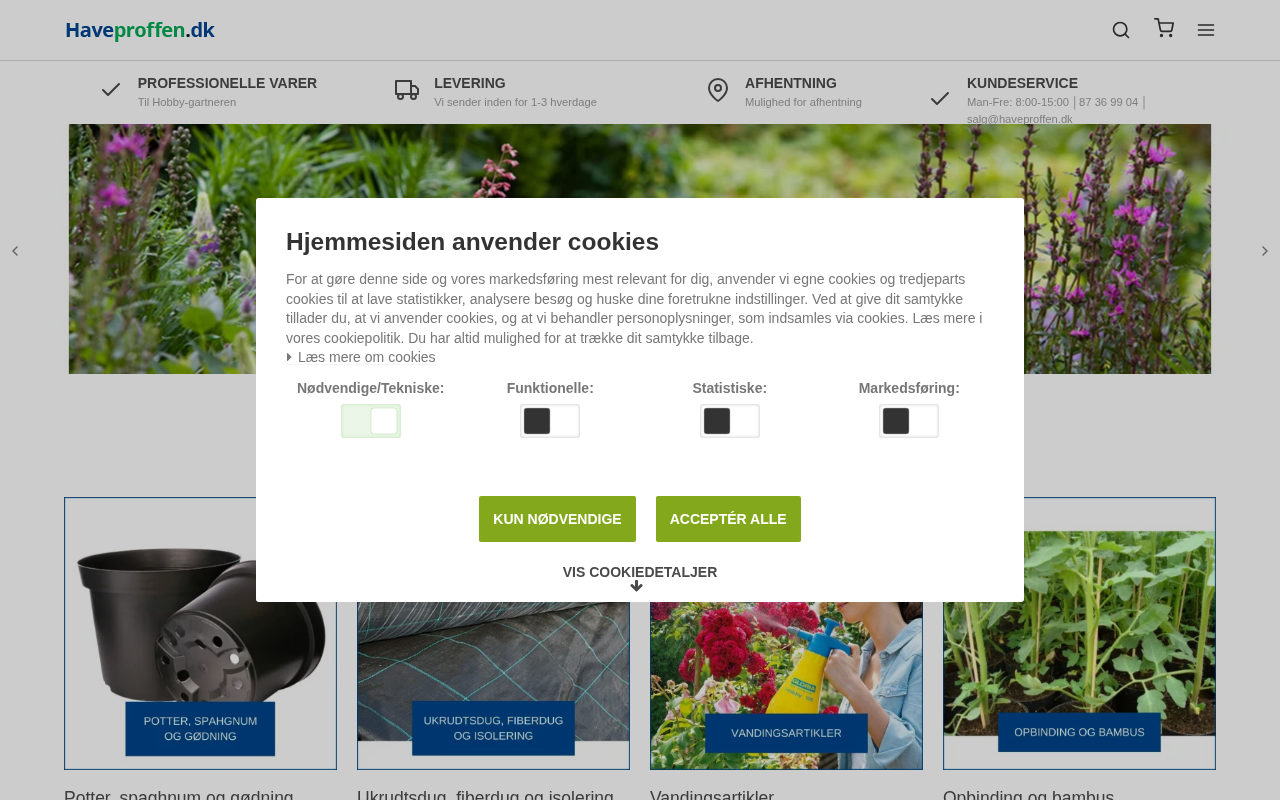Go to next banner slide arrow
The width and height of the screenshot is (1280, 800).
pos(1264,251)
